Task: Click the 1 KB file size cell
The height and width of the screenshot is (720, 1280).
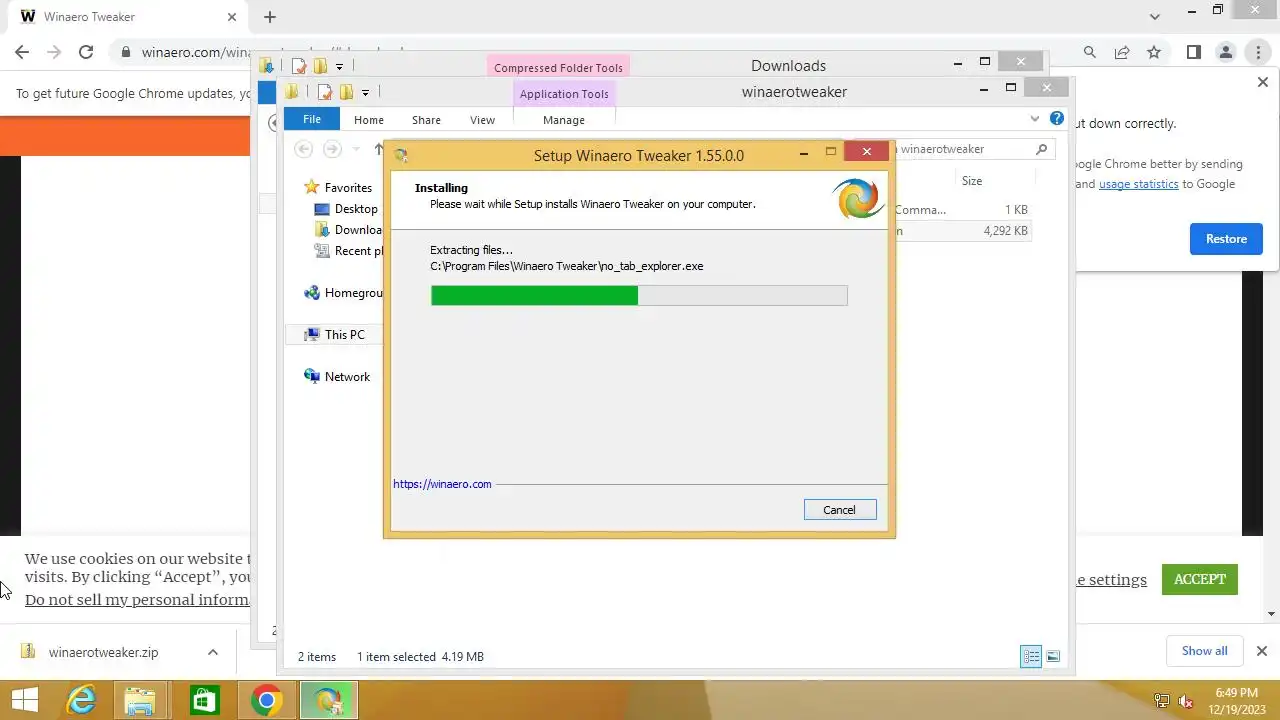Action: [x=1016, y=210]
